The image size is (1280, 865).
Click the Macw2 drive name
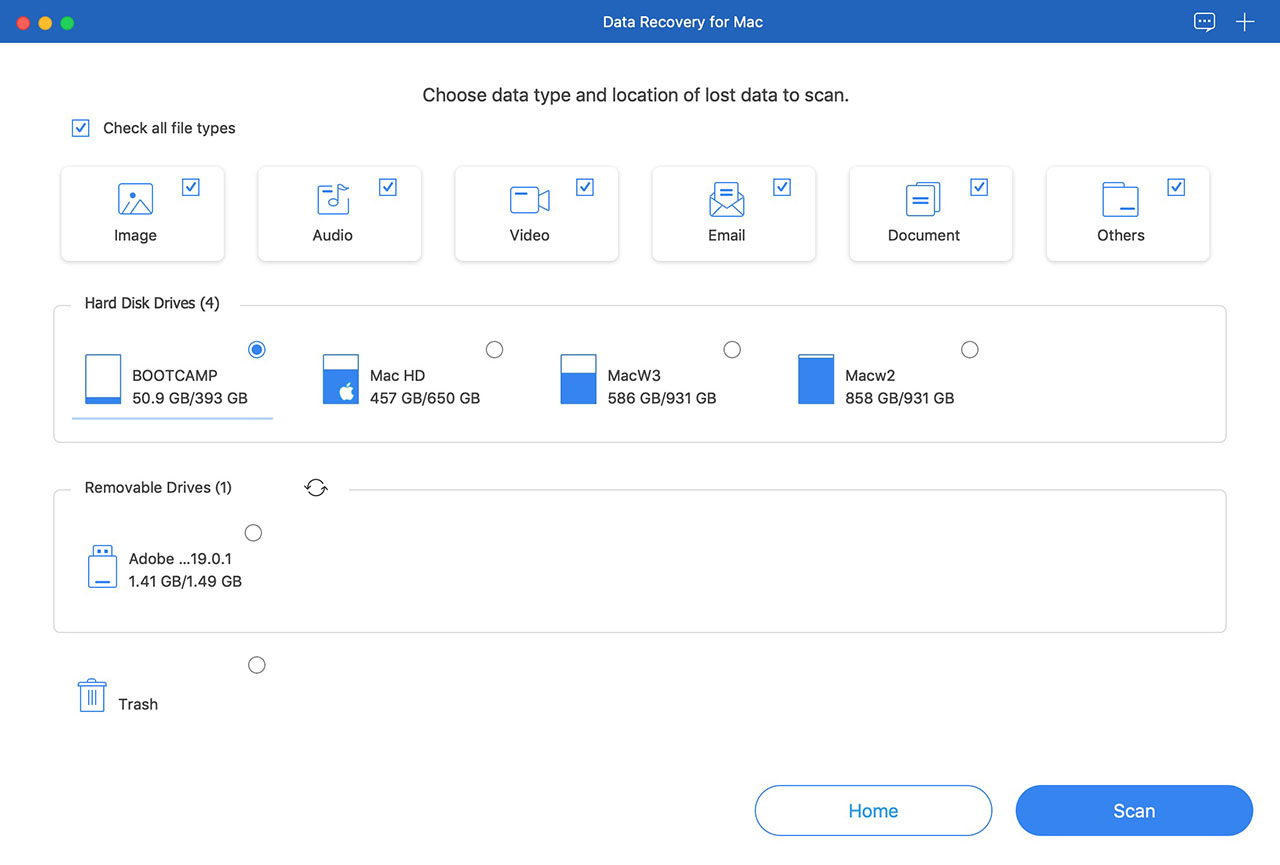tap(870, 376)
